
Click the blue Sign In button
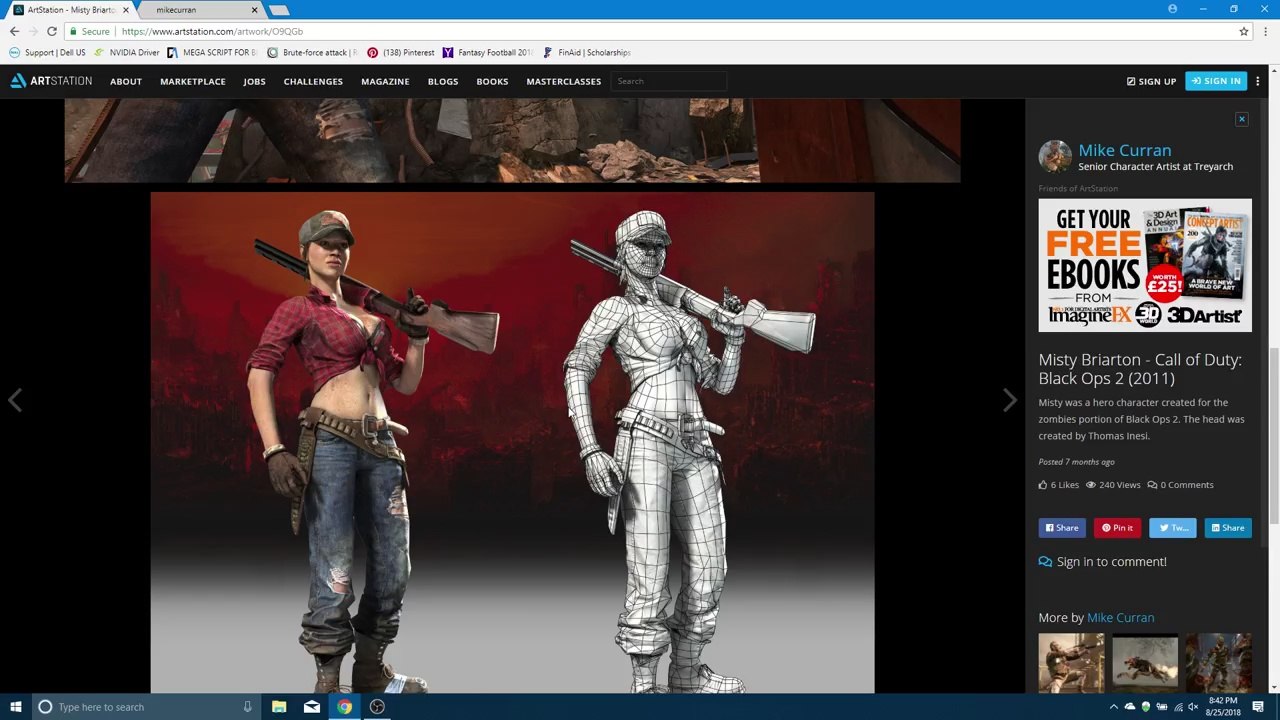pyautogui.click(x=1216, y=81)
